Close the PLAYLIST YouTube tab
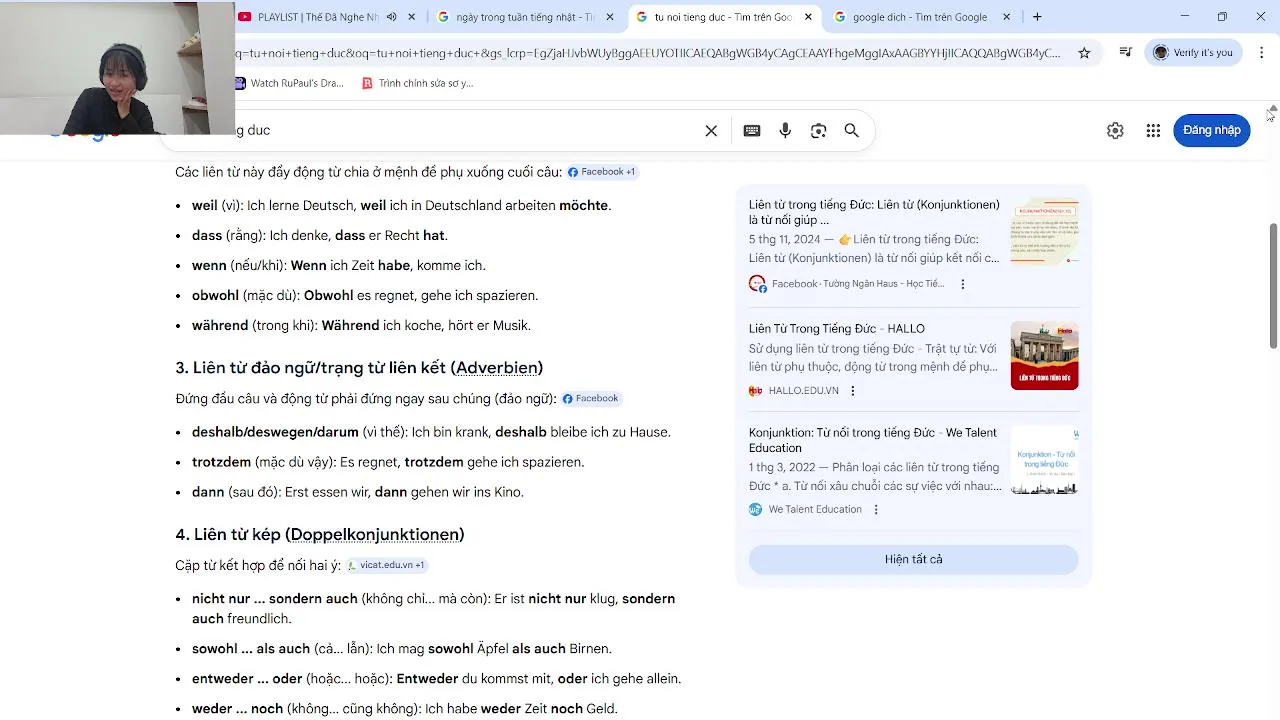The image size is (1280, 720). pyautogui.click(x=411, y=17)
